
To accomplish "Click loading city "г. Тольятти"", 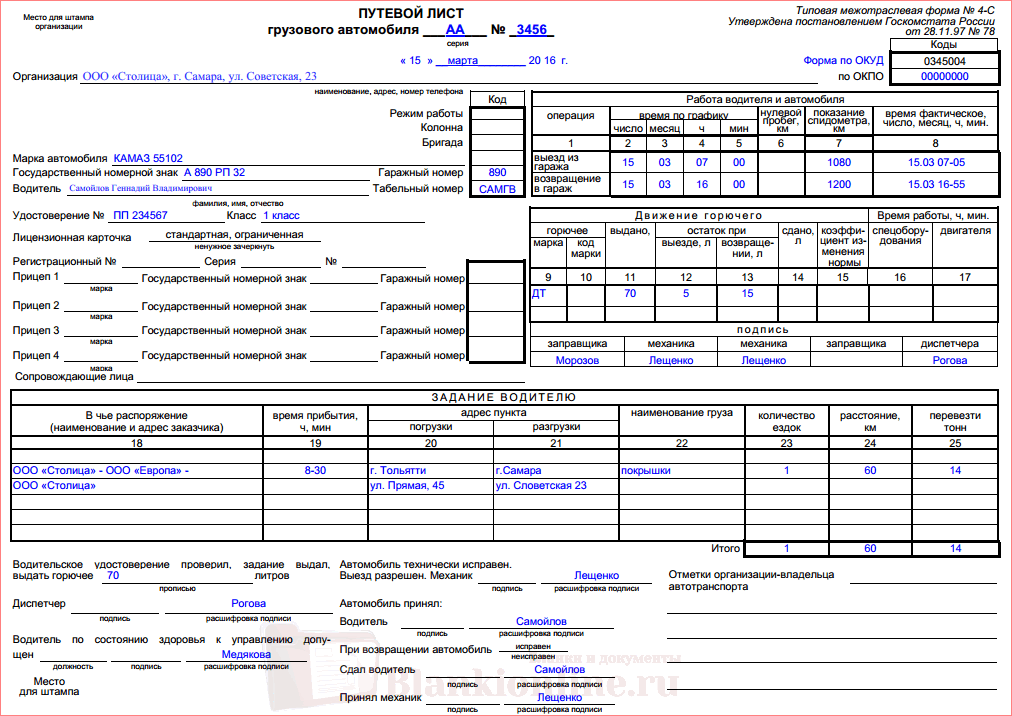I will [398, 471].
